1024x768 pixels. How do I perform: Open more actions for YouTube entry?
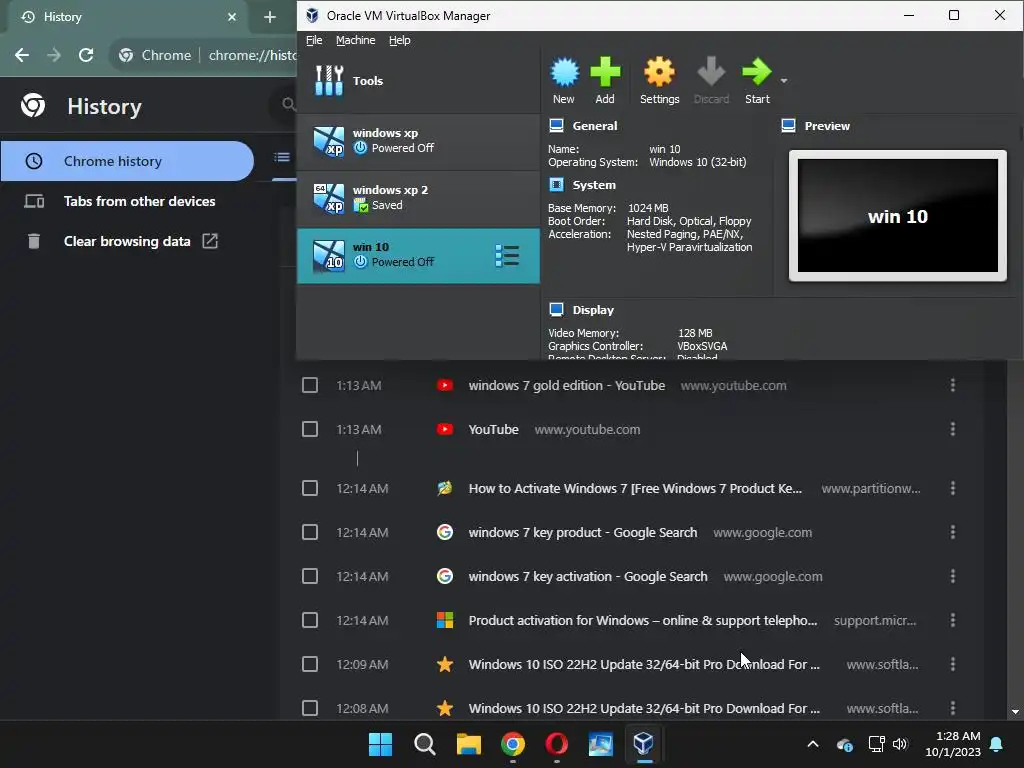click(x=953, y=429)
